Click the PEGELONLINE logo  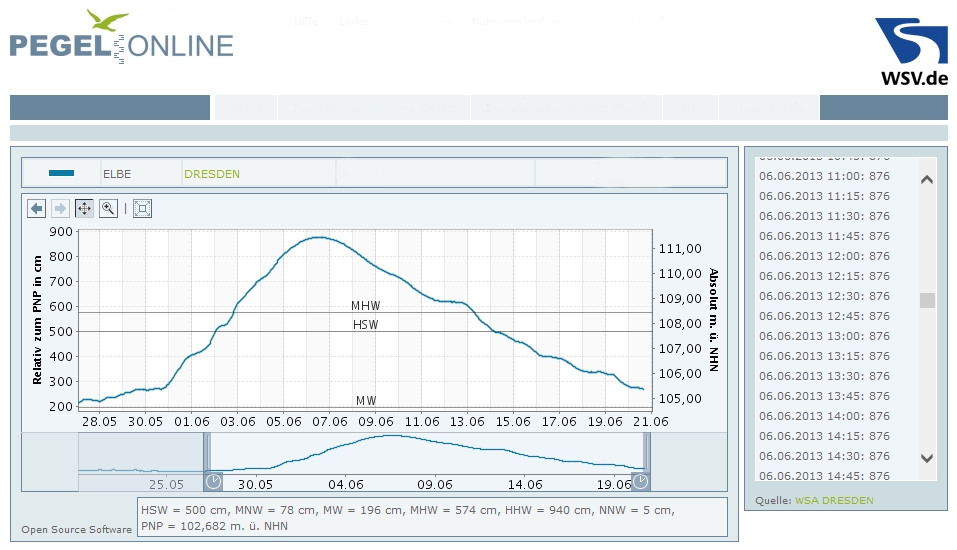(121, 40)
